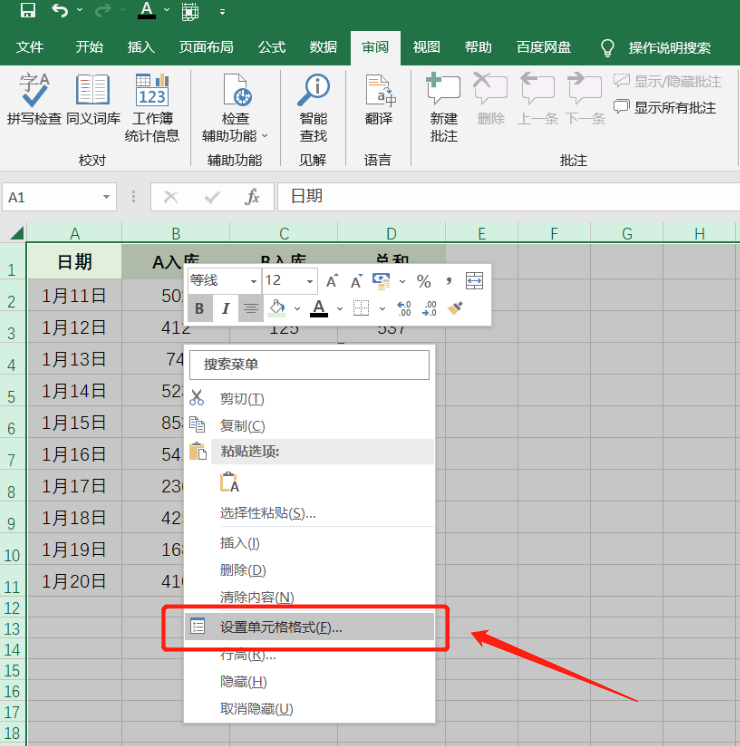Increase font size in mini toolbar
This screenshot has width=740, height=746.
(332, 281)
